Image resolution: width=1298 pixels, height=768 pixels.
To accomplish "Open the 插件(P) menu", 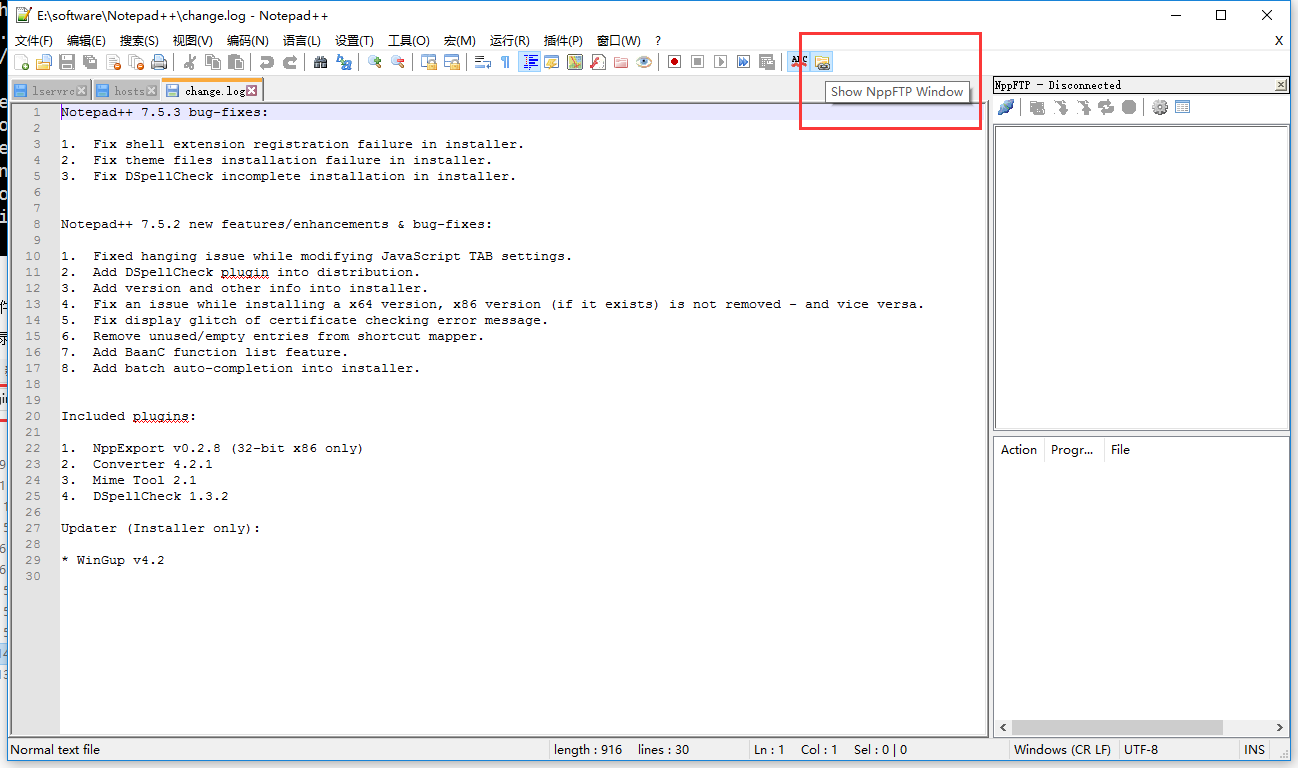I will 563,41.
